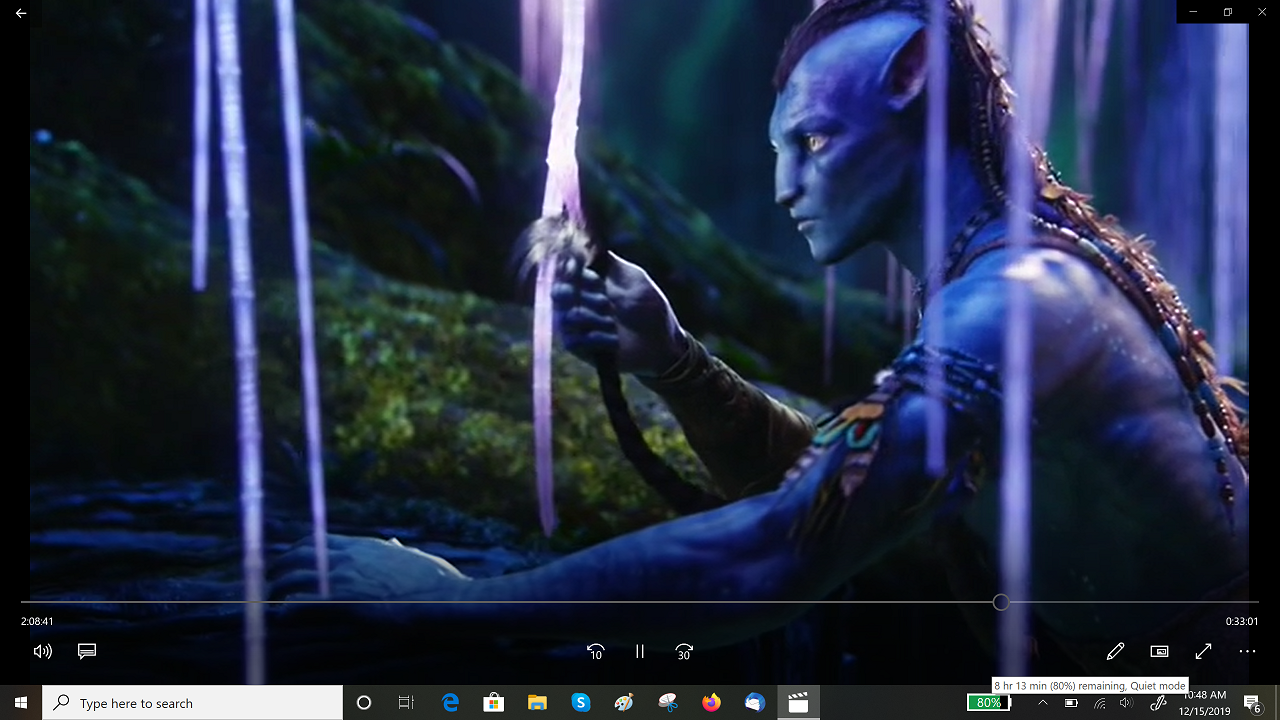Screen dimensions: 1280x720
Task: Open Skype from the taskbar
Action: [581, 703]
